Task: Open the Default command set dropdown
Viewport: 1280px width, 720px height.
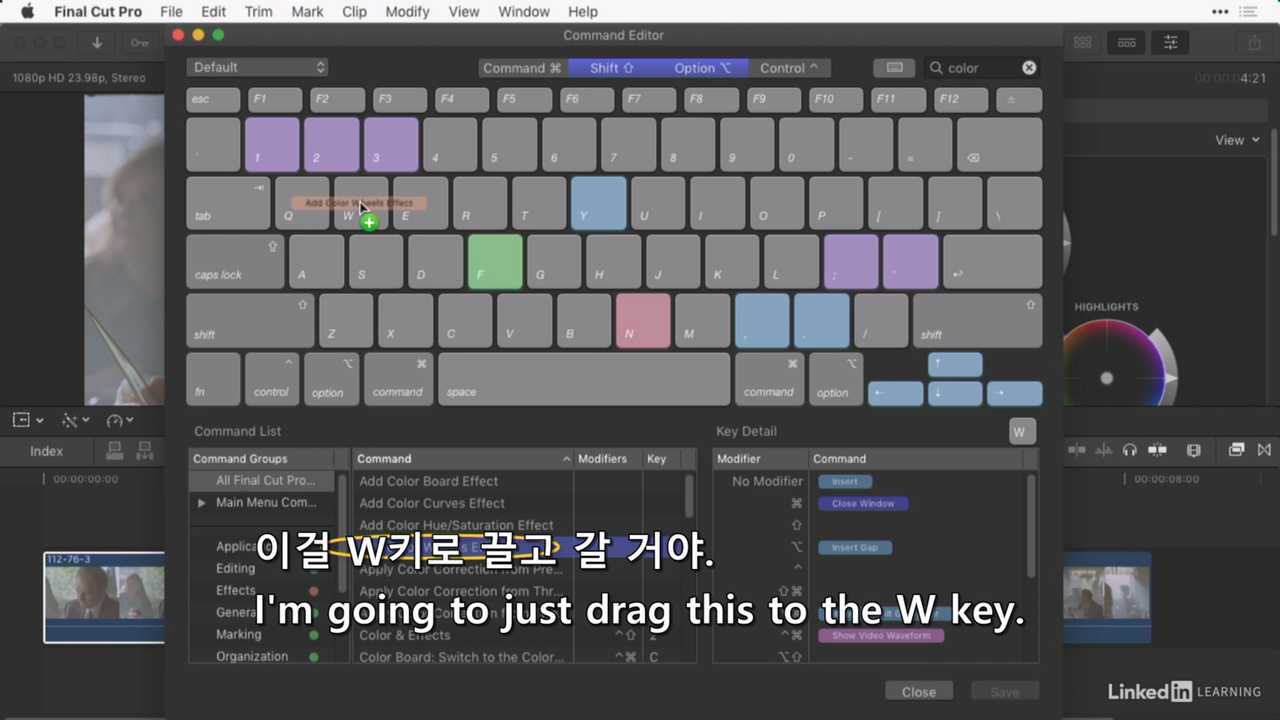Action: tap(257, 67)
